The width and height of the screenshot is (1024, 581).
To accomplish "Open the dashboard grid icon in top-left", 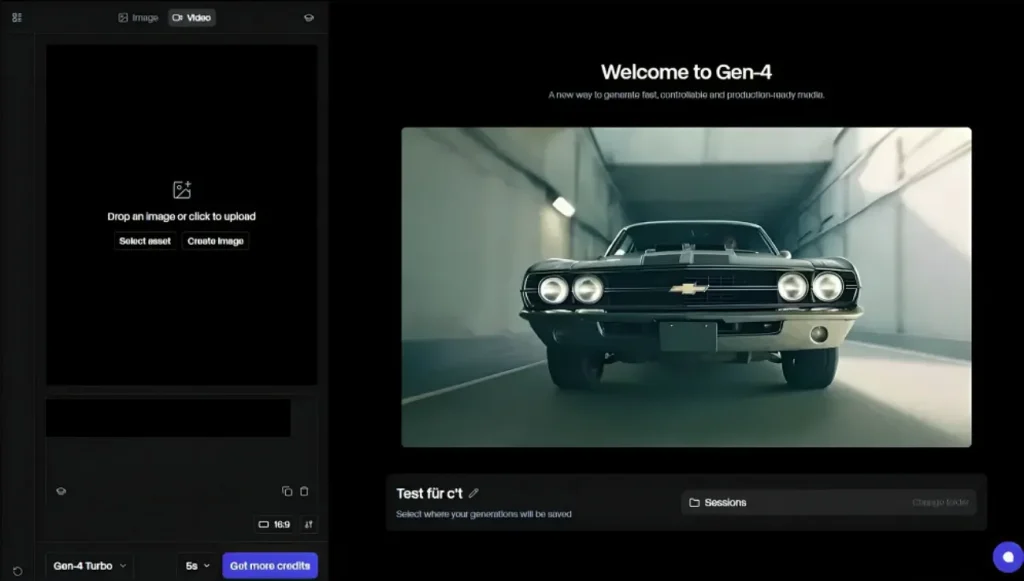I will [x=17, y=18].
